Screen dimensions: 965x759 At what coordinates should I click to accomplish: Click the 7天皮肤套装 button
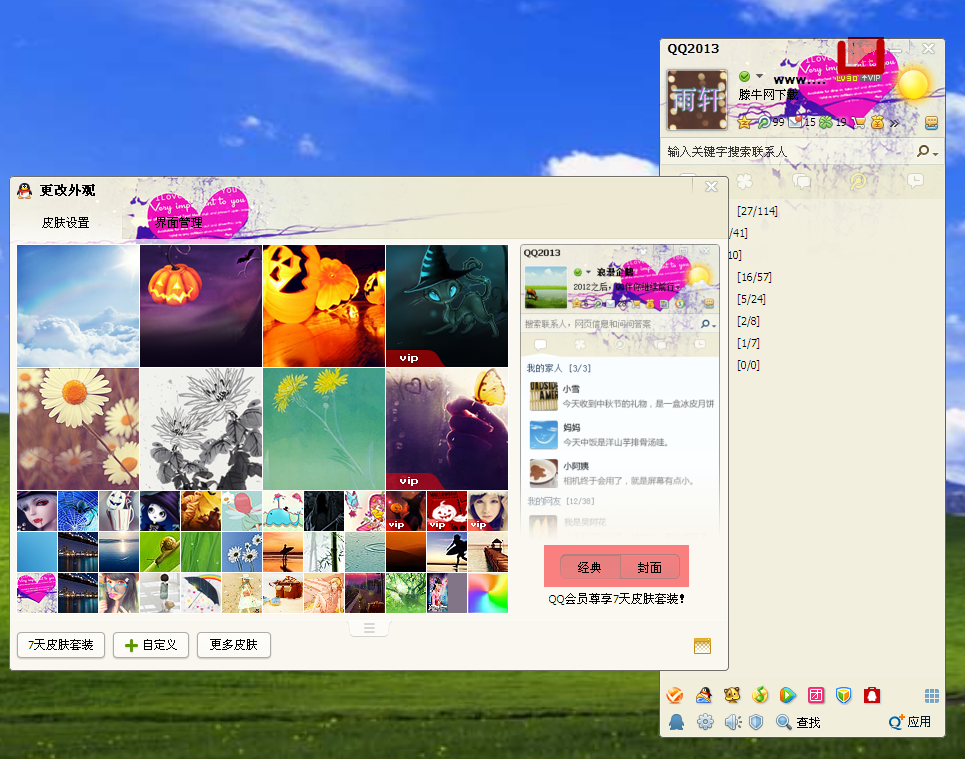click(61, 645)
